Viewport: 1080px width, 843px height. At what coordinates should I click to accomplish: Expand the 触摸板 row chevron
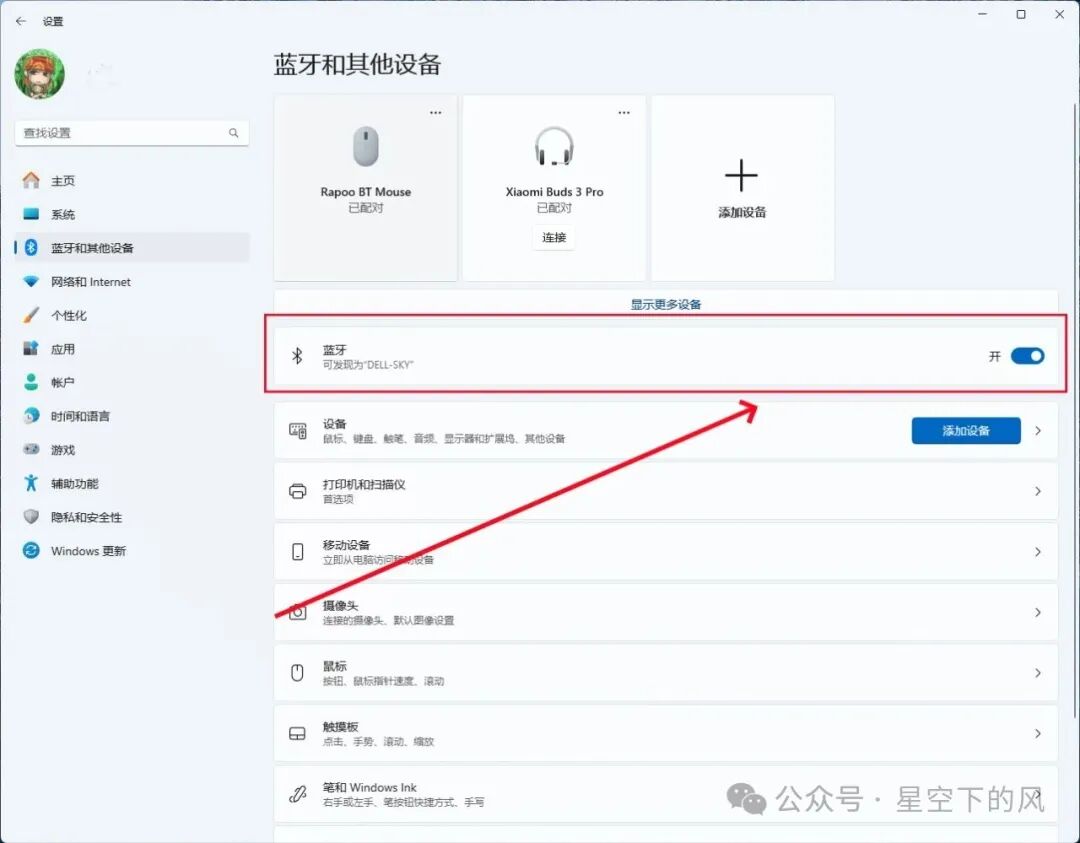(1037, 733)
